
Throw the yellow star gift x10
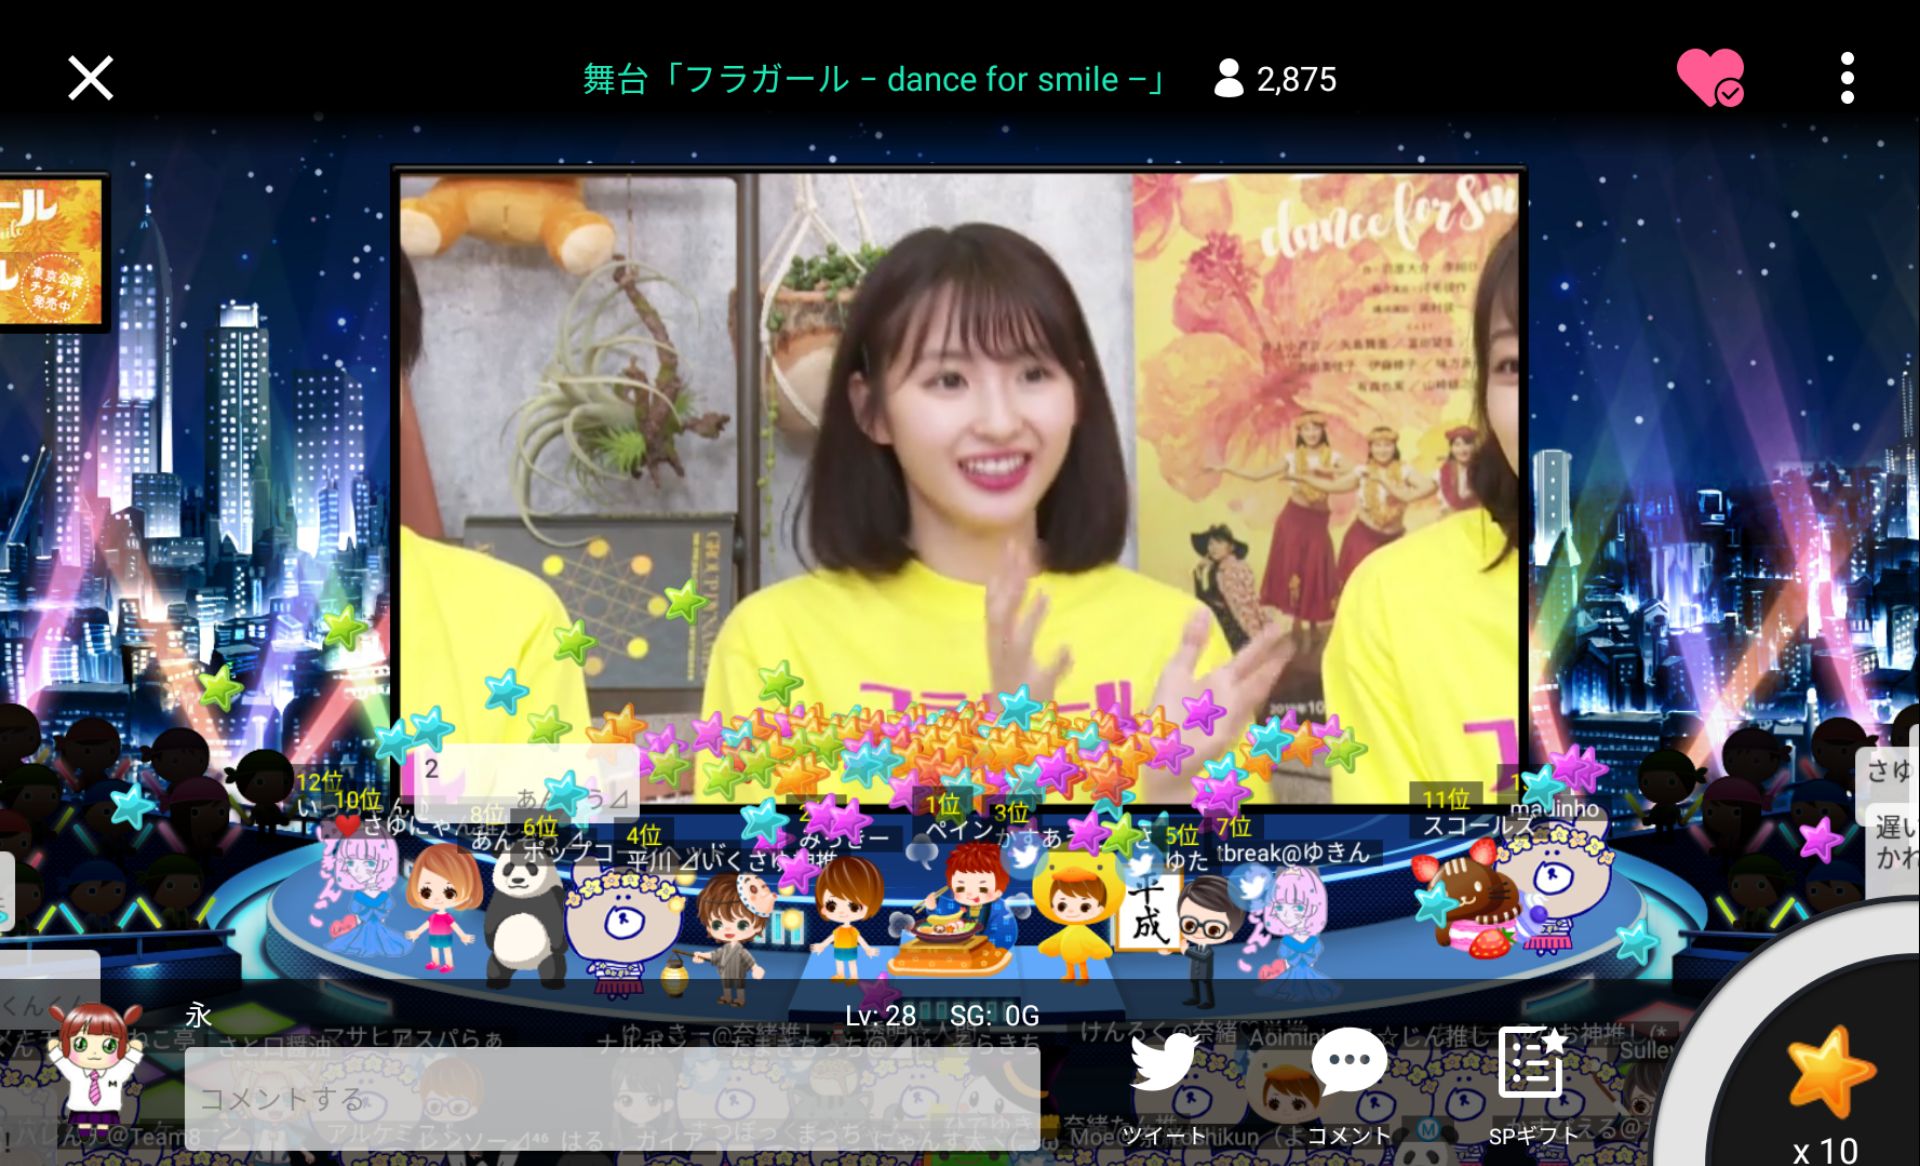(x=1829, y=1075)
